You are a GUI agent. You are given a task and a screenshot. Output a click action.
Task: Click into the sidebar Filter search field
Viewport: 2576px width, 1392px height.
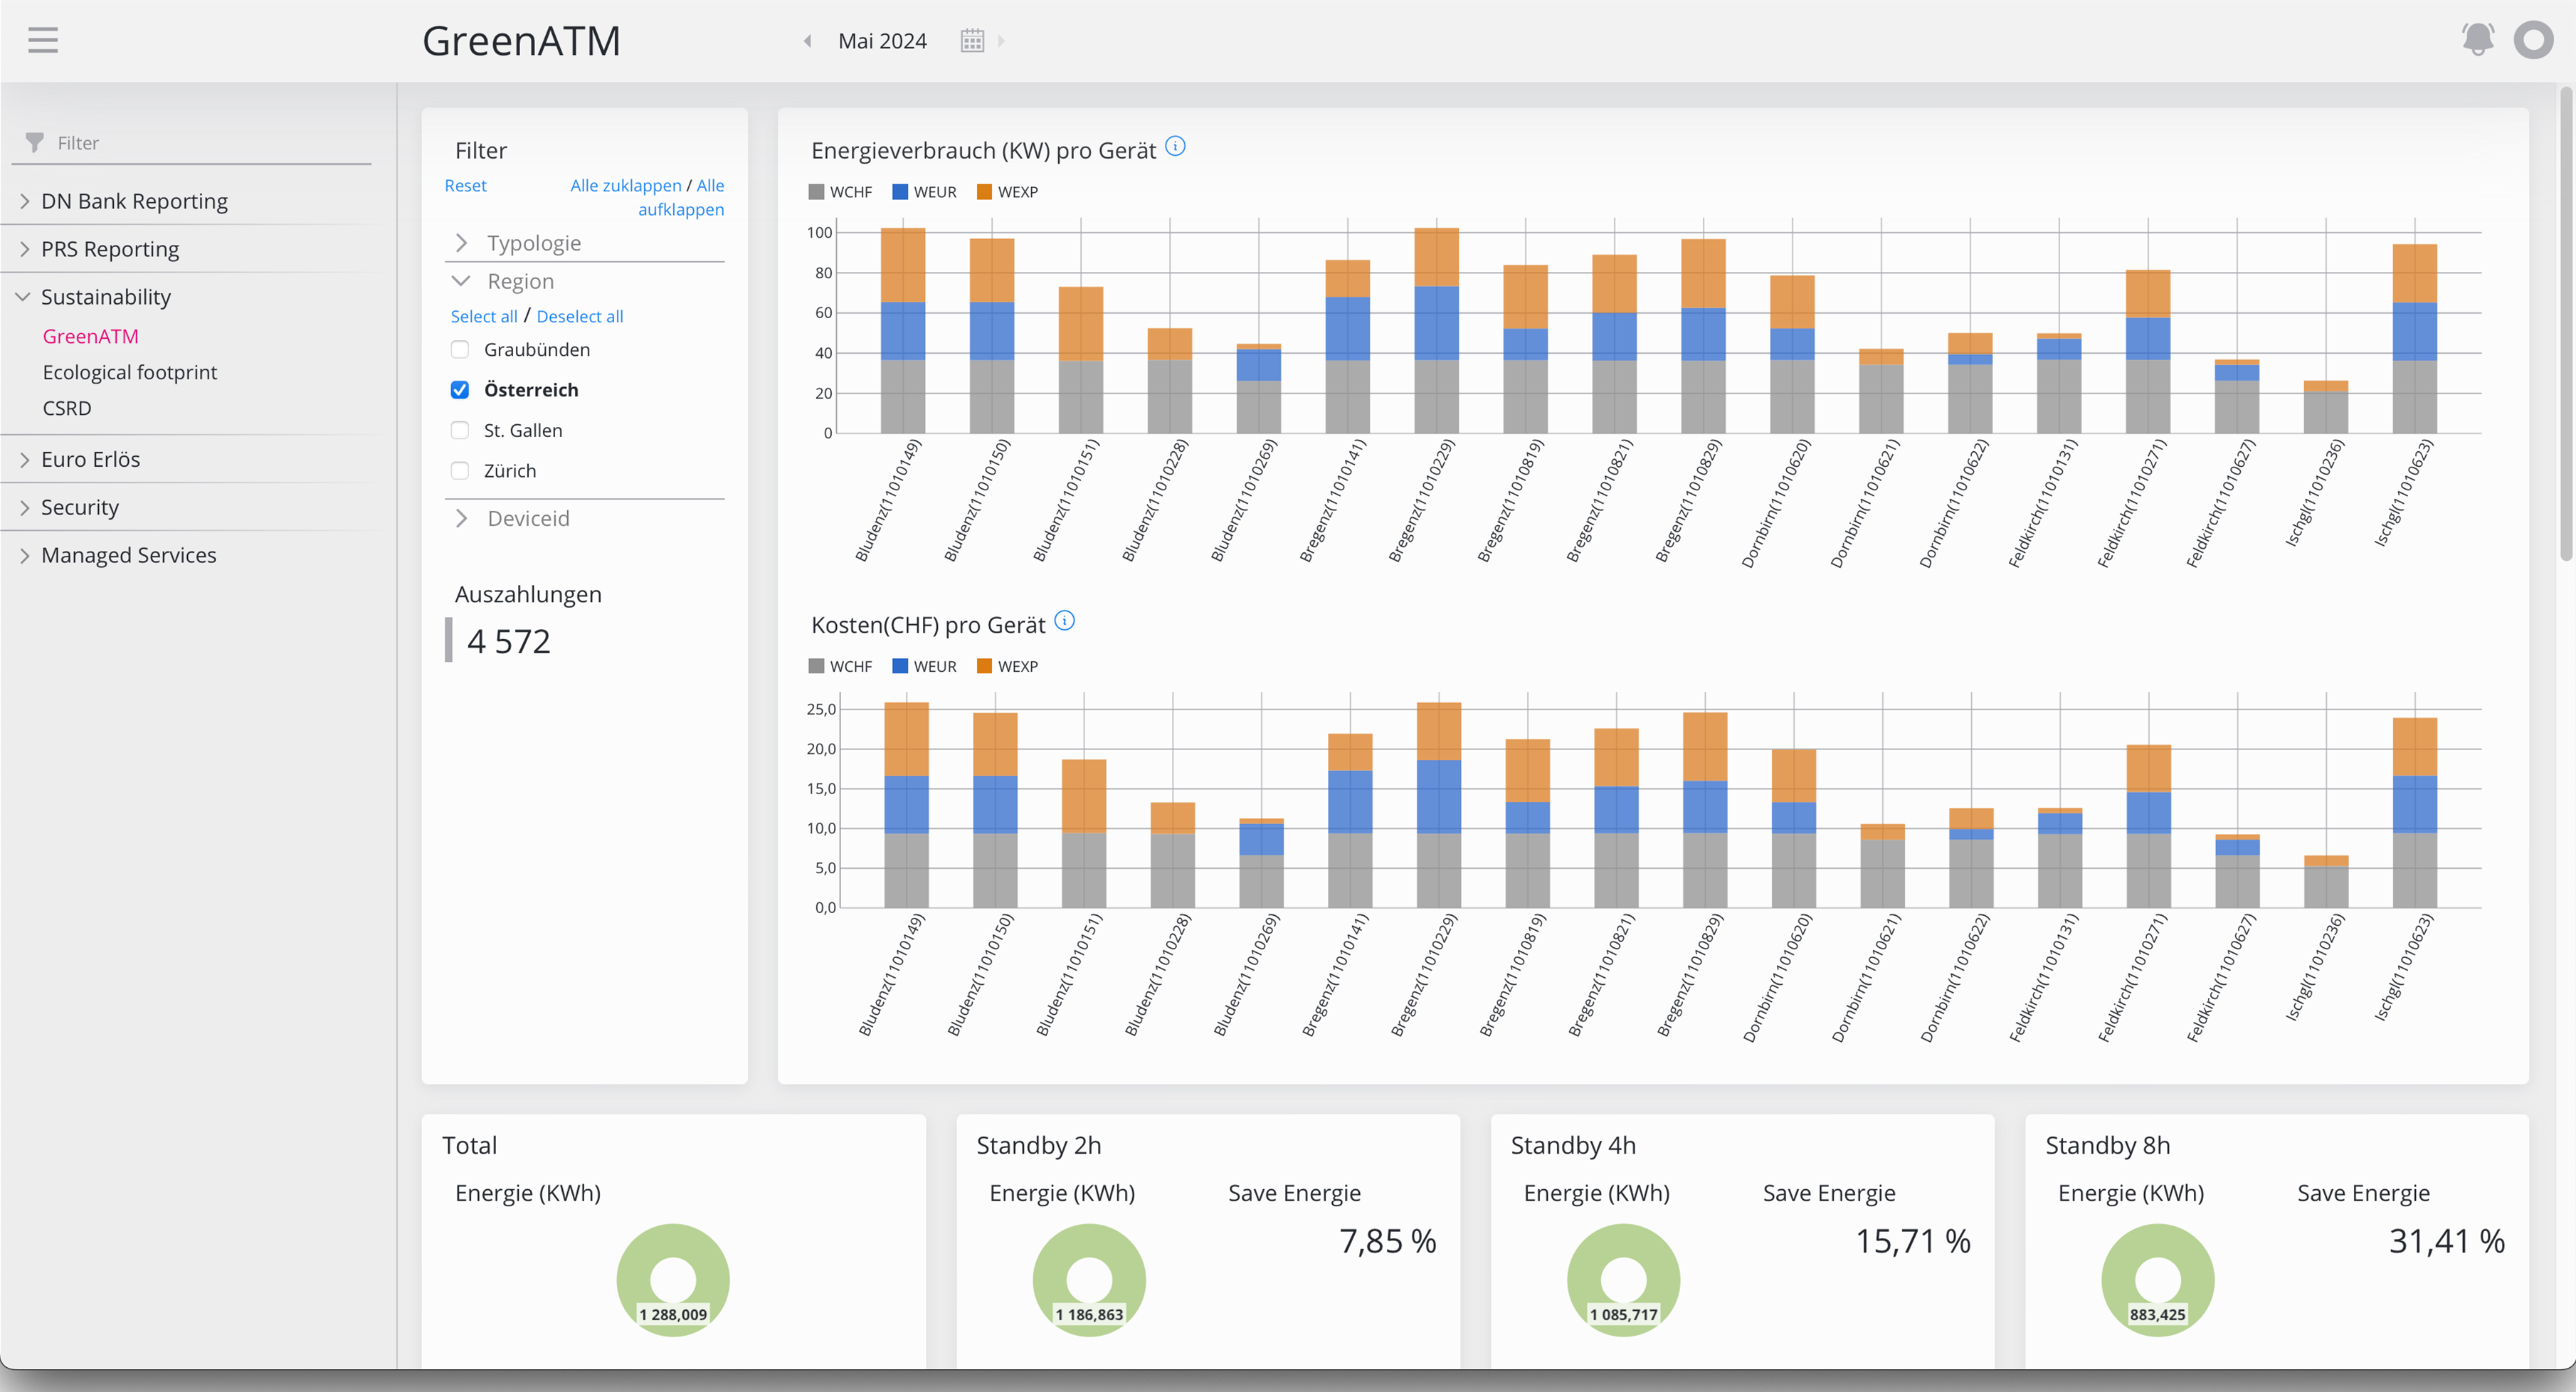190,142
